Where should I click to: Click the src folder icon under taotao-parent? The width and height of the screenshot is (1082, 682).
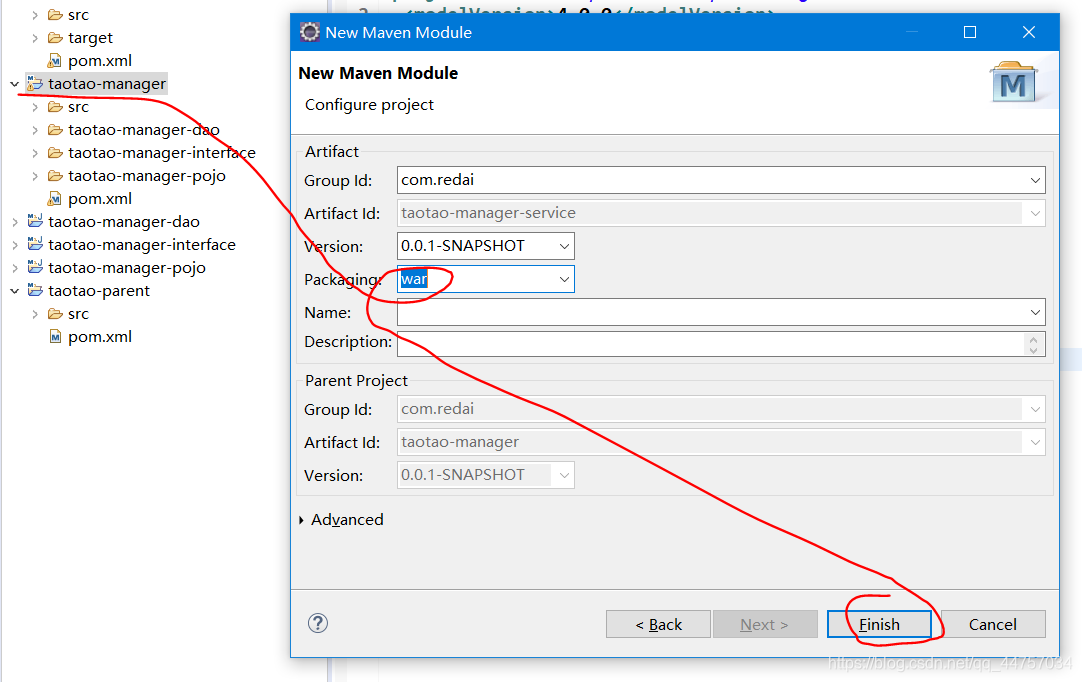tap(55, 314)
